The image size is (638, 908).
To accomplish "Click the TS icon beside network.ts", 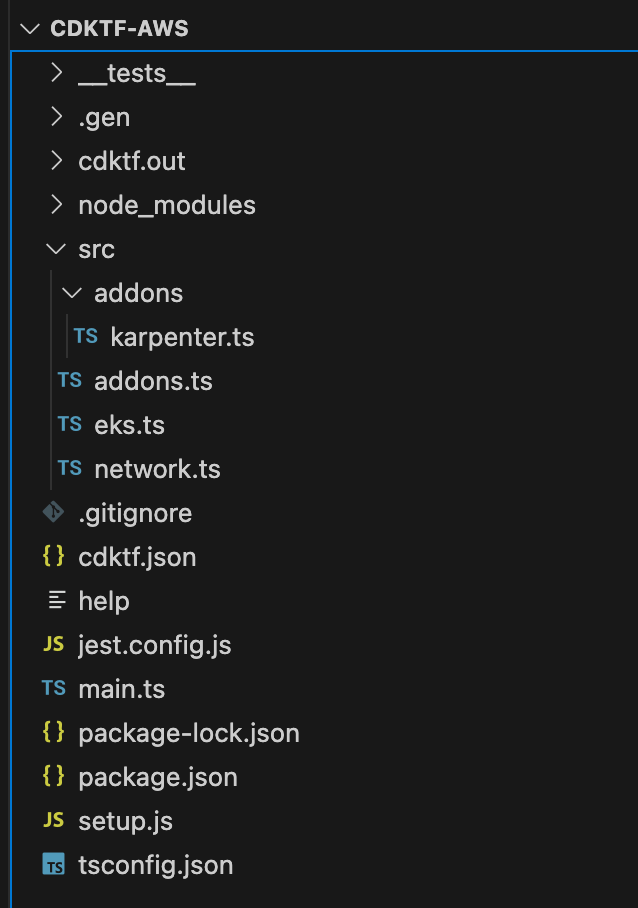I will (68, 468).
